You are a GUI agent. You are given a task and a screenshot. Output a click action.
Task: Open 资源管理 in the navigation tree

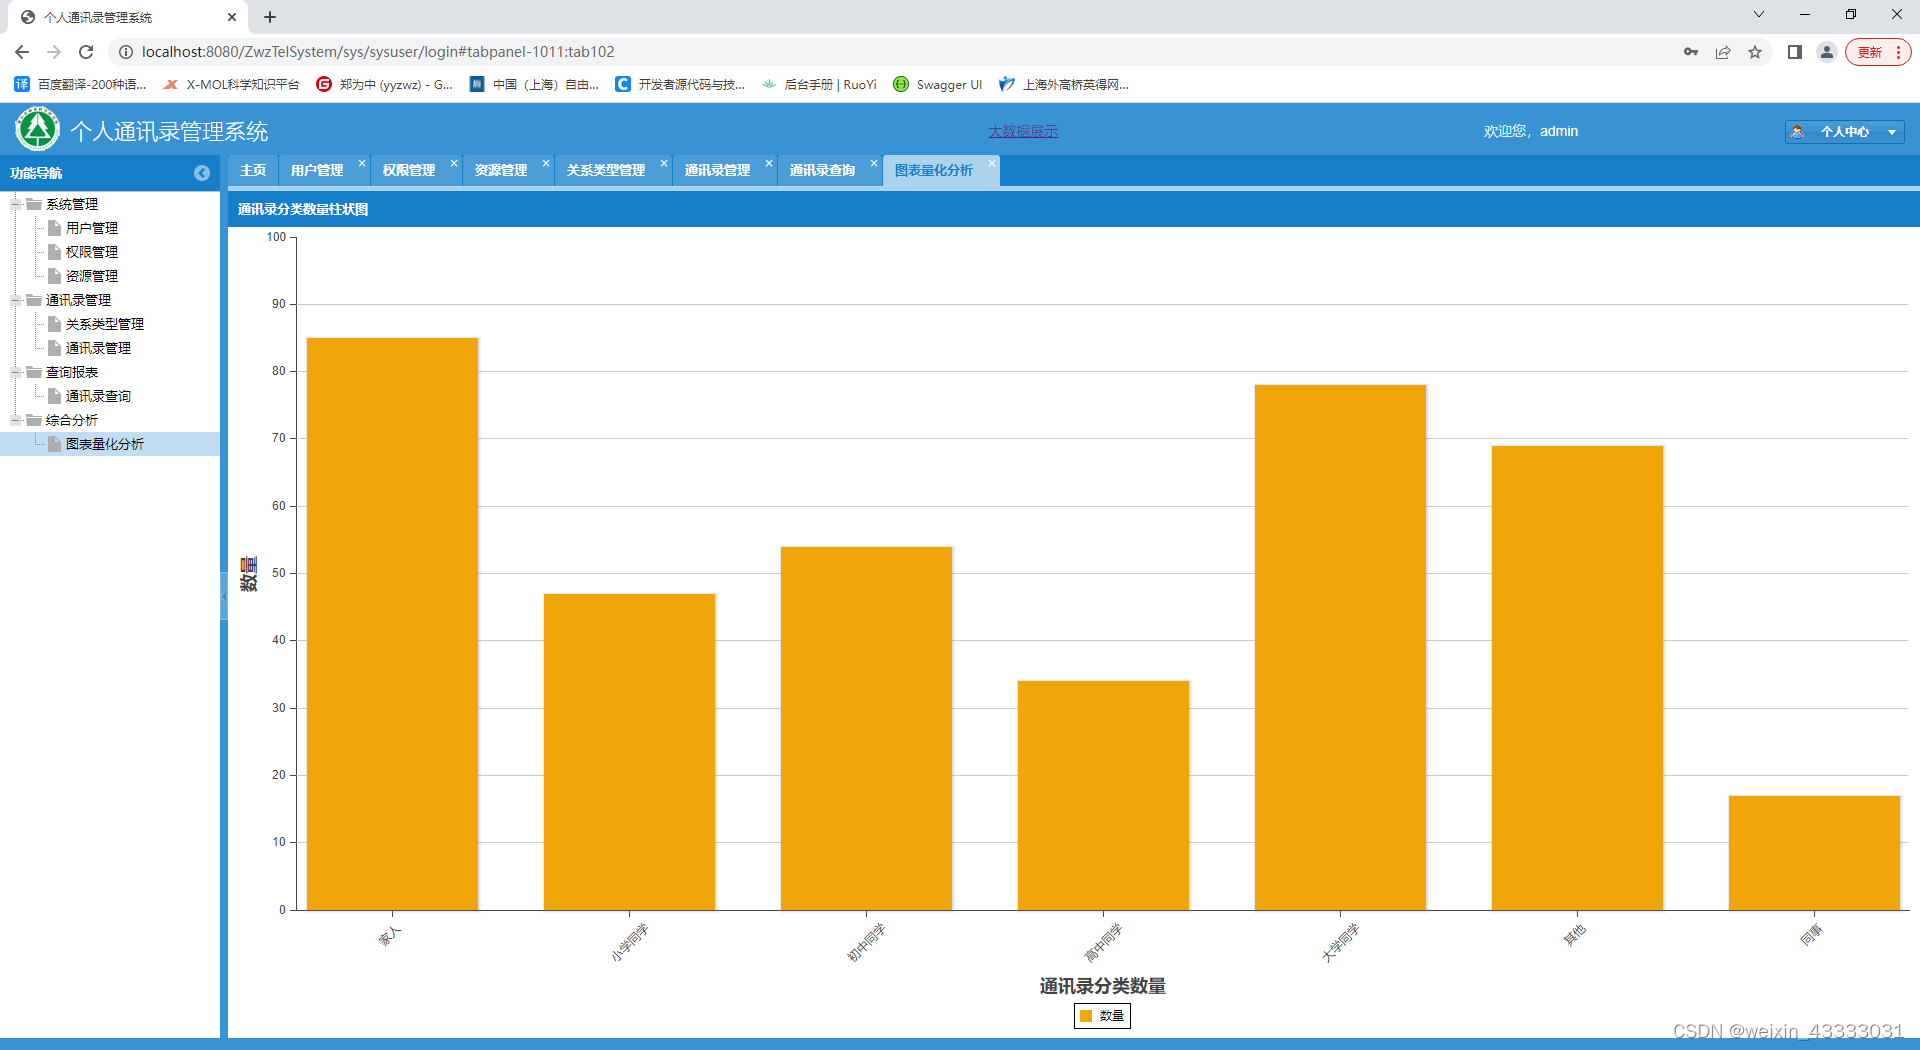(x=91, y=276)
